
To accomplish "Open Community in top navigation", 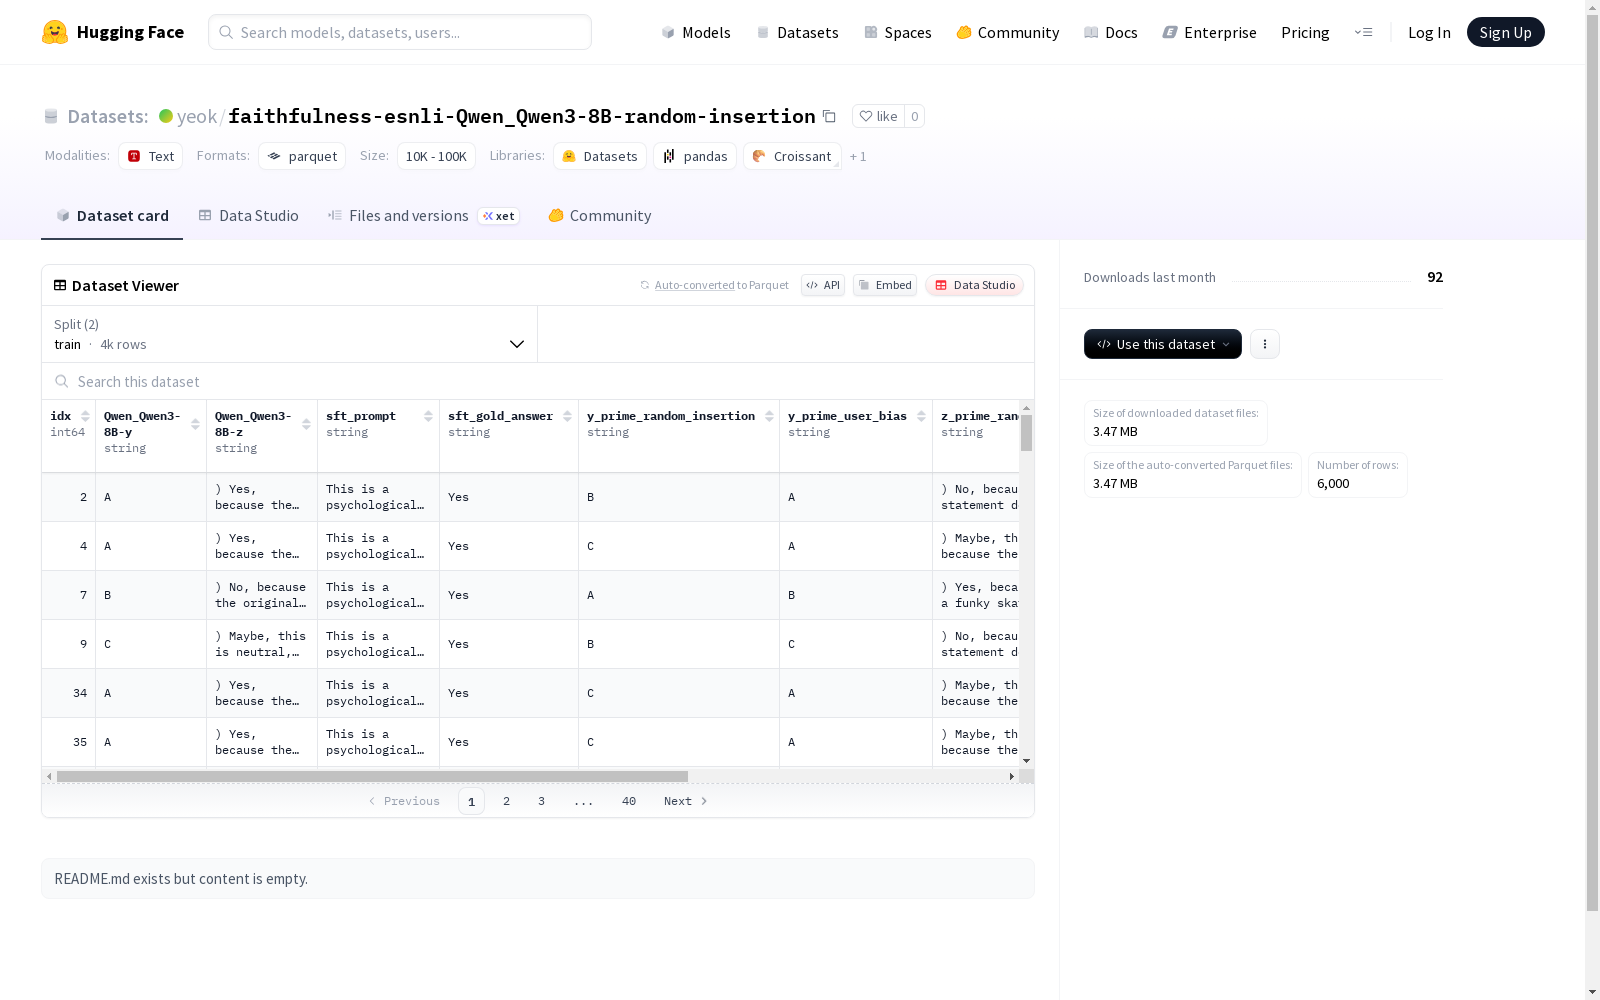I will (x=1008, y=32).
